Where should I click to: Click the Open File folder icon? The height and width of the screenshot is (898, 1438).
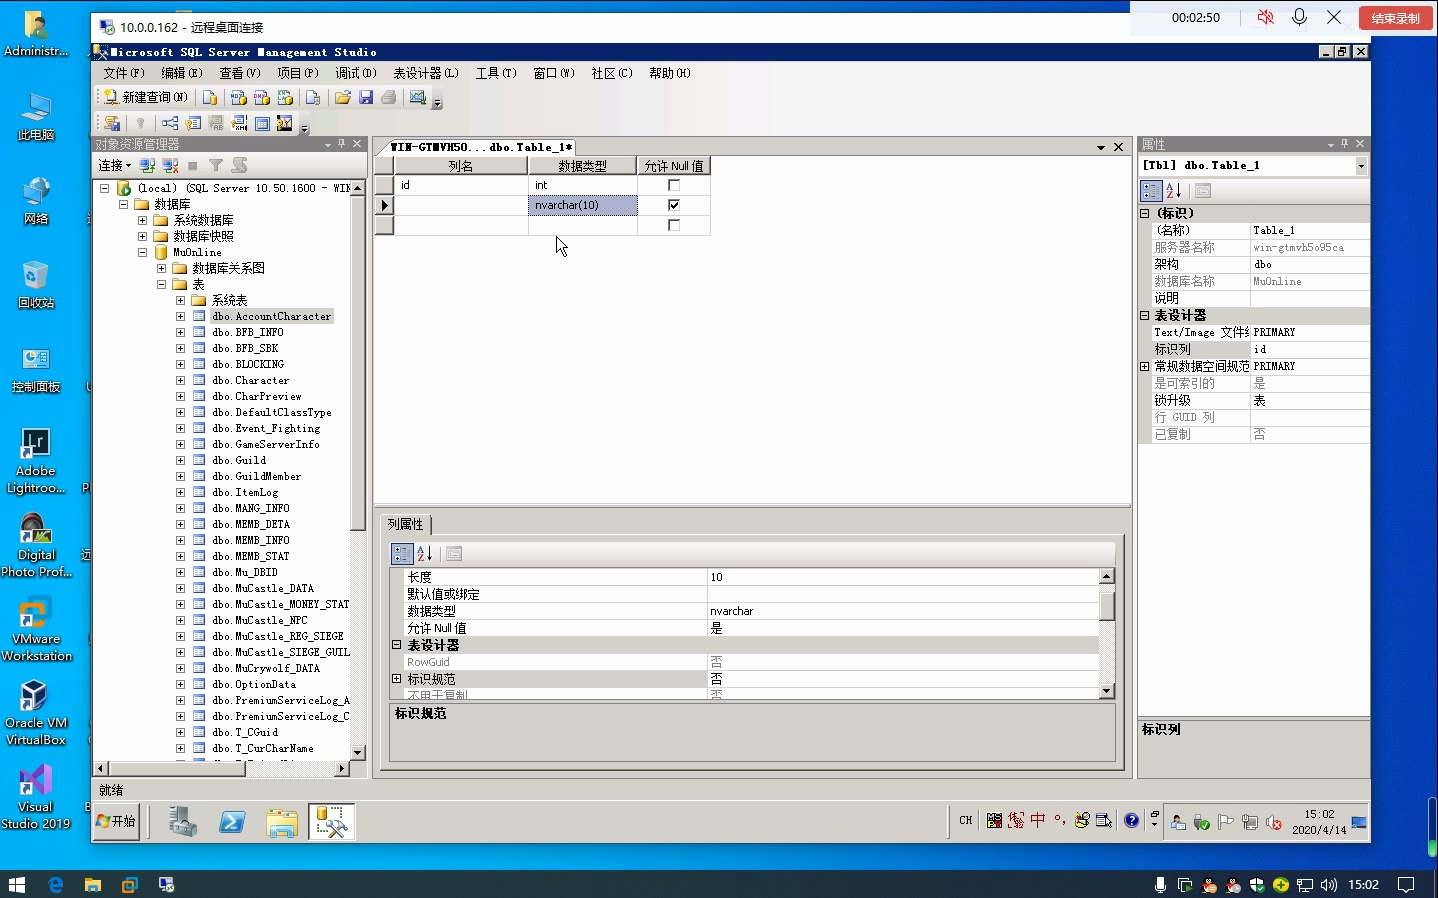[343, 97]
